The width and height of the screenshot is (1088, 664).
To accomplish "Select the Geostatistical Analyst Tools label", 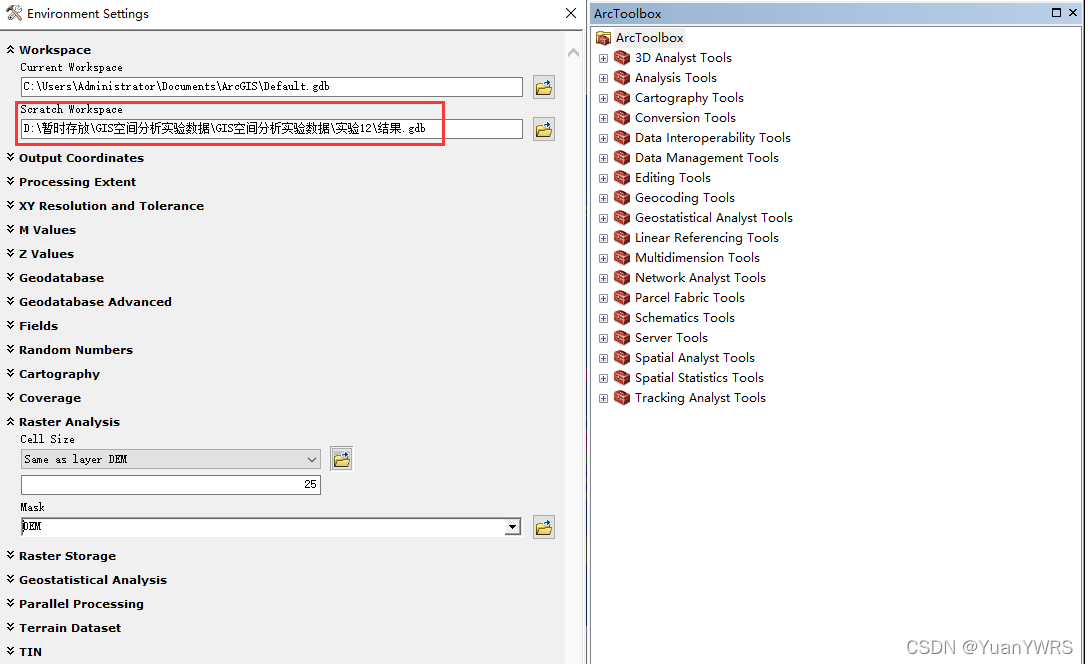I will (x=713, y=218).
